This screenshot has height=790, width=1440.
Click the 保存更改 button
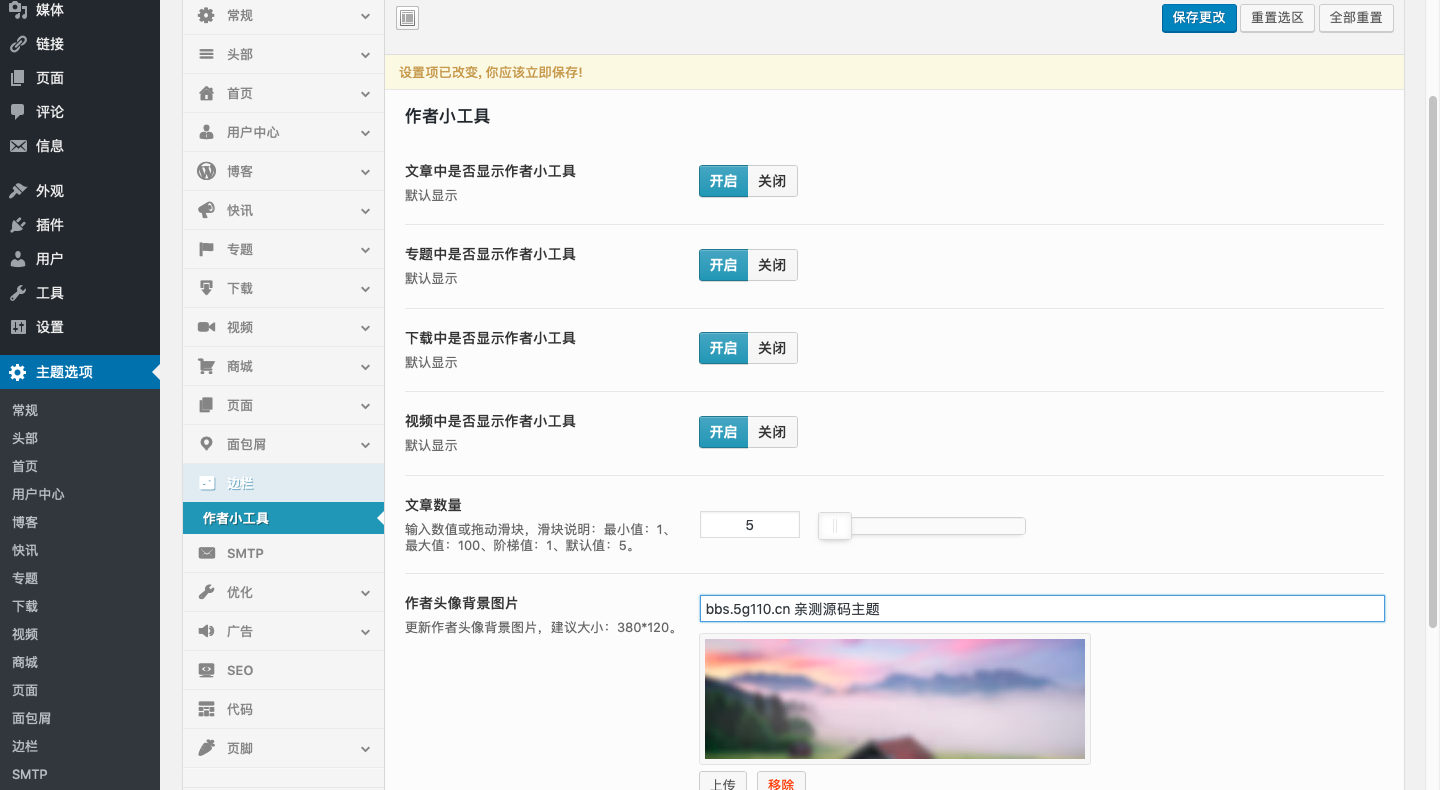[x=1199, y=18]
